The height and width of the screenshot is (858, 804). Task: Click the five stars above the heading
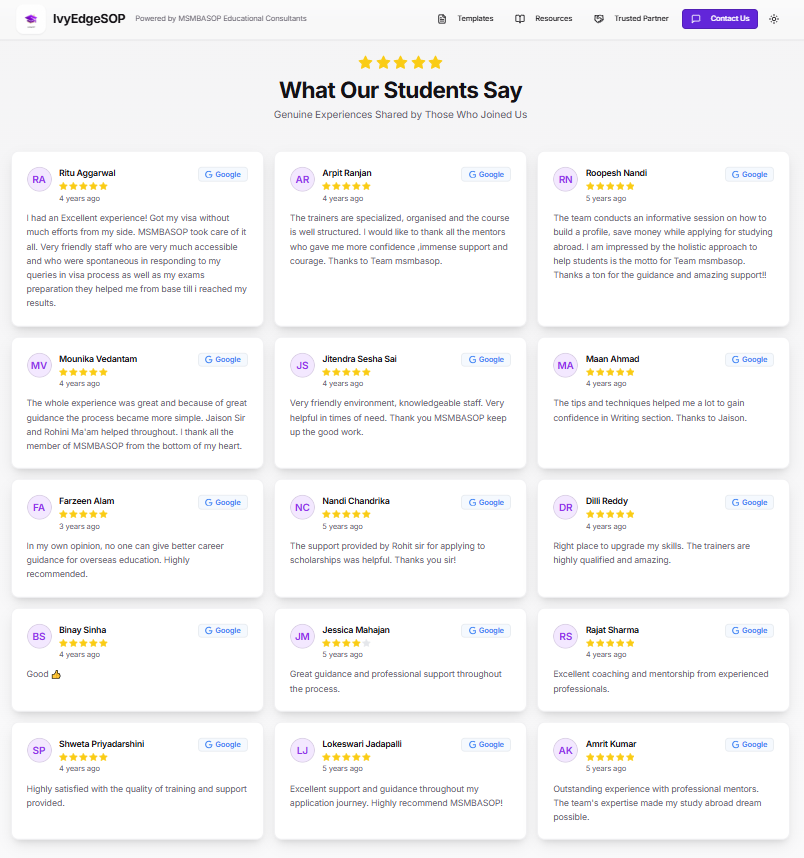pyautogui.click(x=400, y=62)
